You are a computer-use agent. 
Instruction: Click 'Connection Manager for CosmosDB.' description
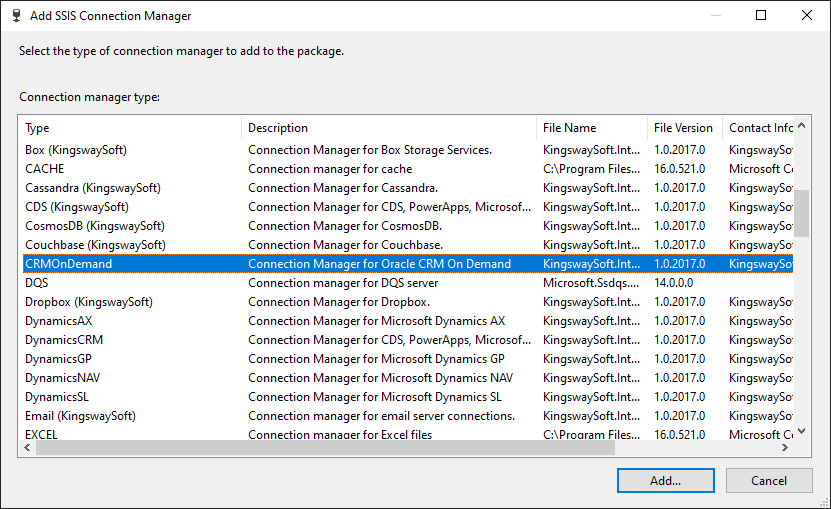(x=345, y=226)
